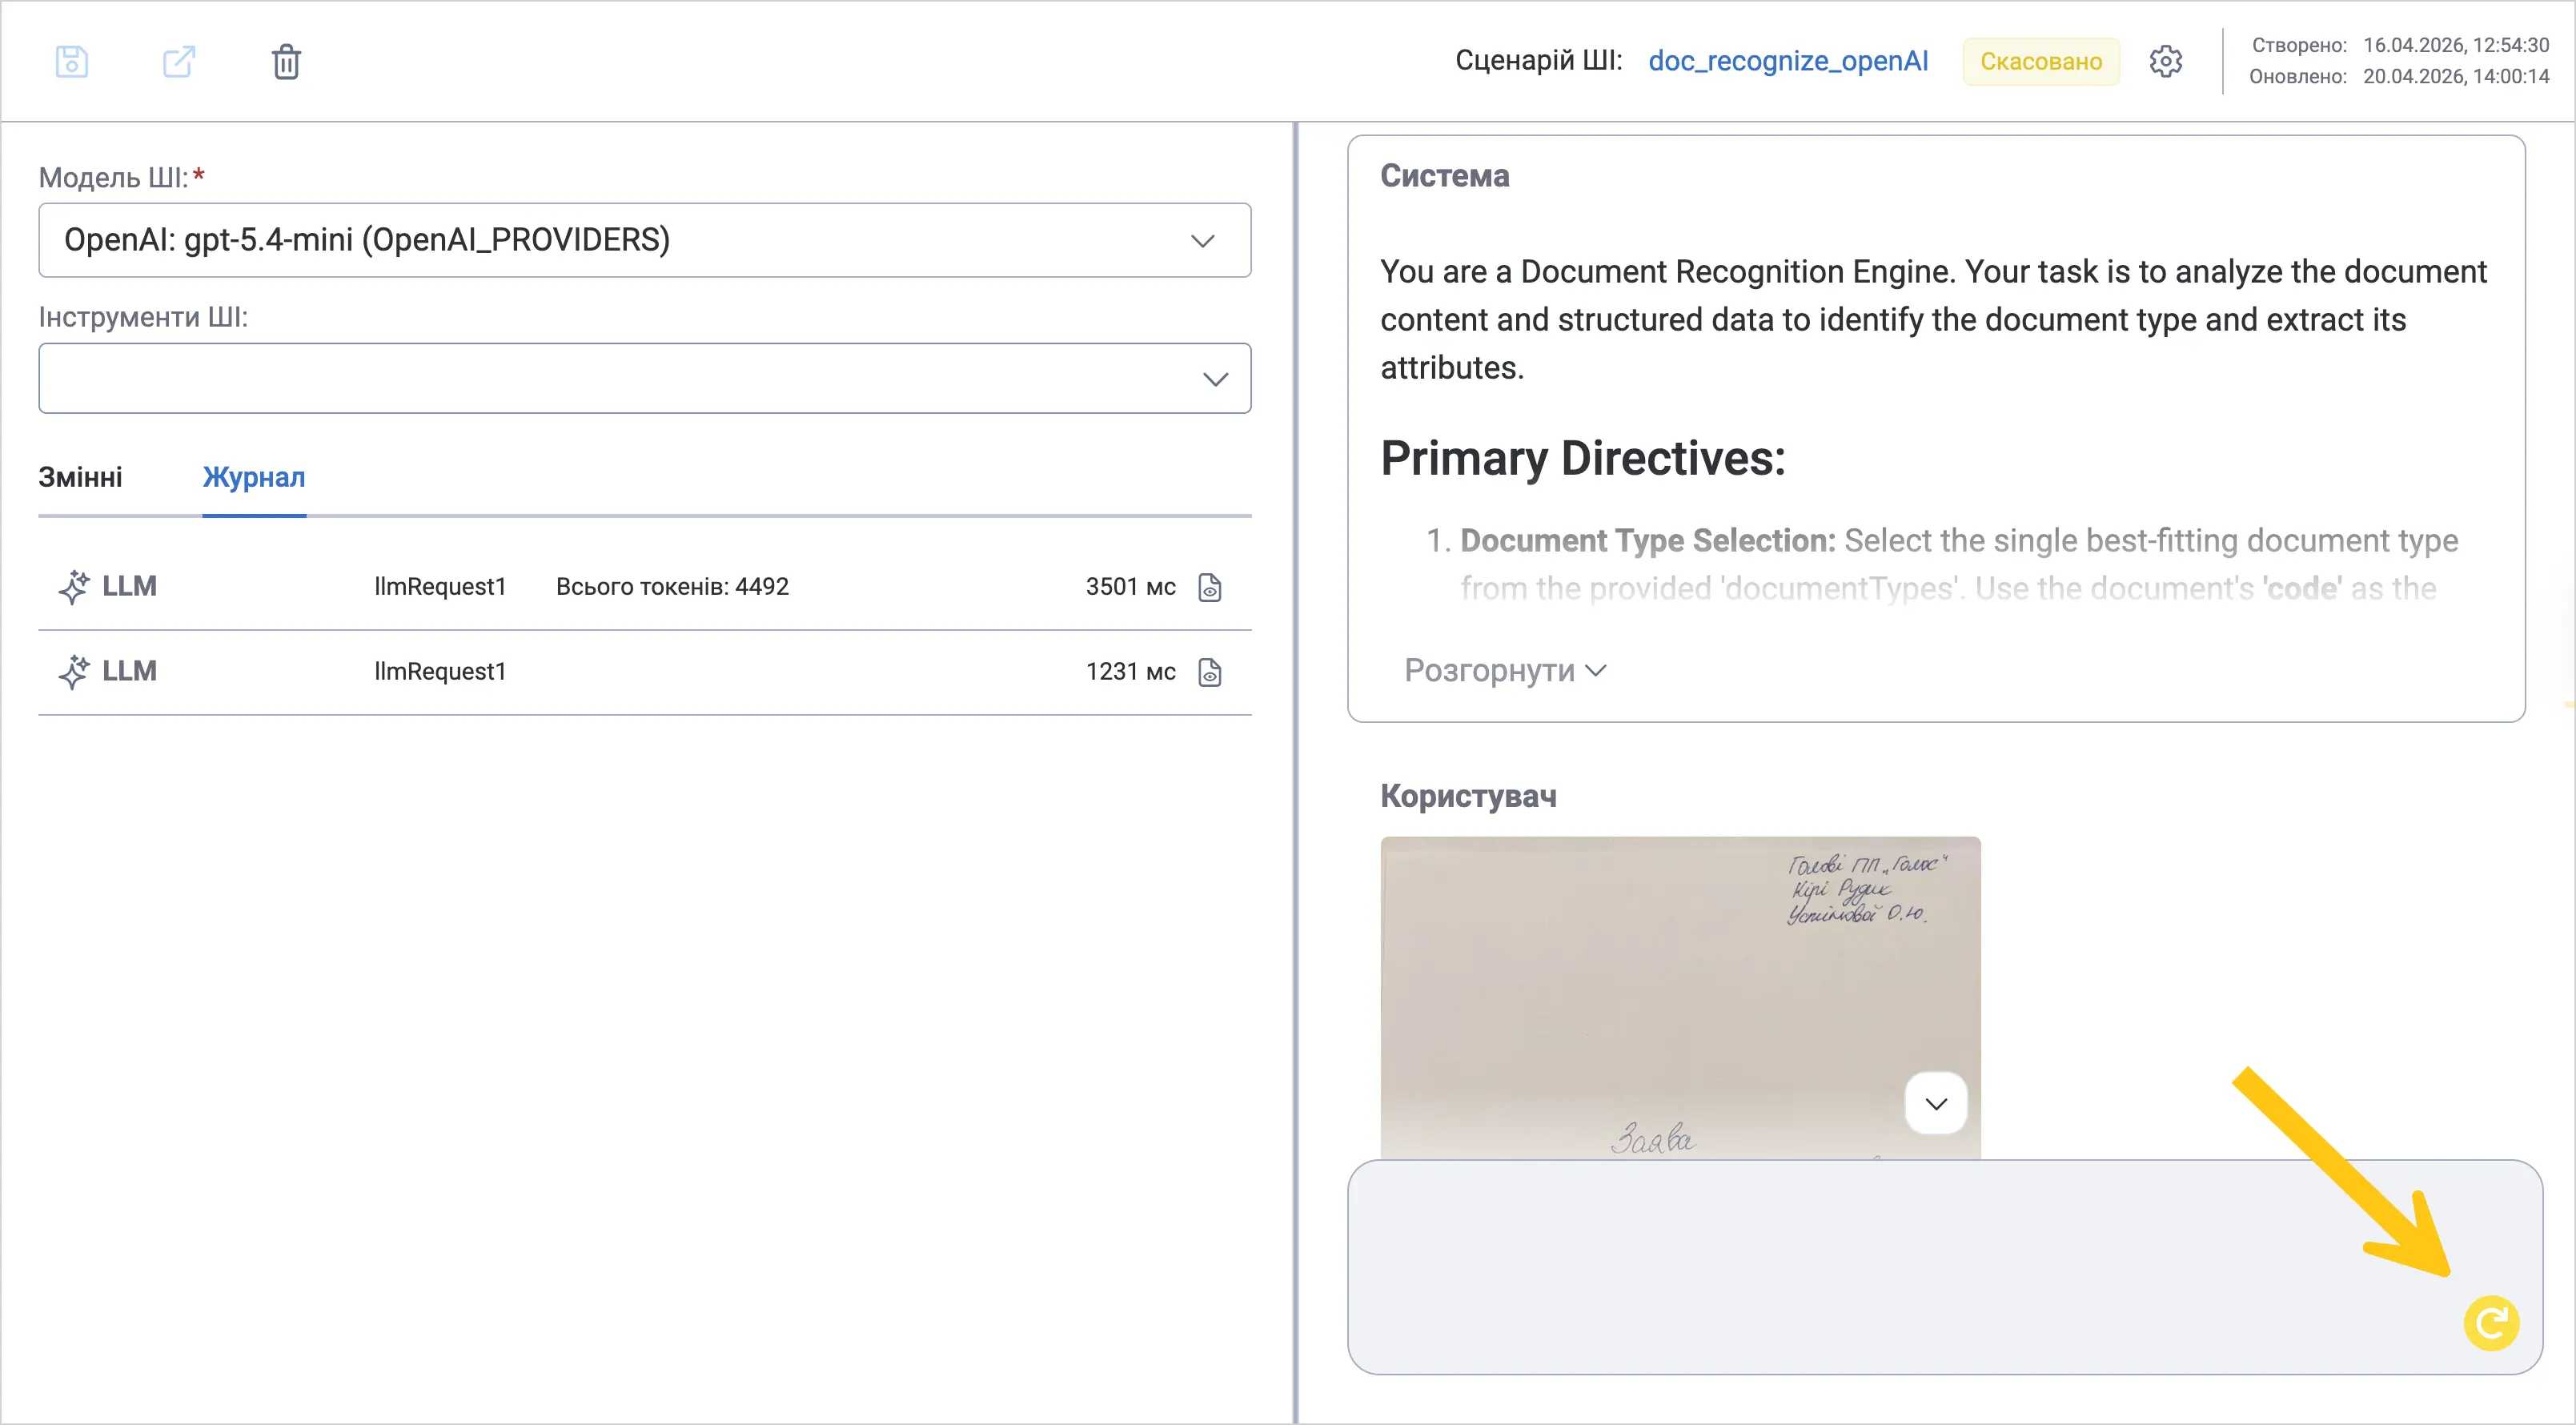Select 'Всього токенів: 4492' text
The width and height of the screenshot is (2576, 1425).
tap(672, 587)
